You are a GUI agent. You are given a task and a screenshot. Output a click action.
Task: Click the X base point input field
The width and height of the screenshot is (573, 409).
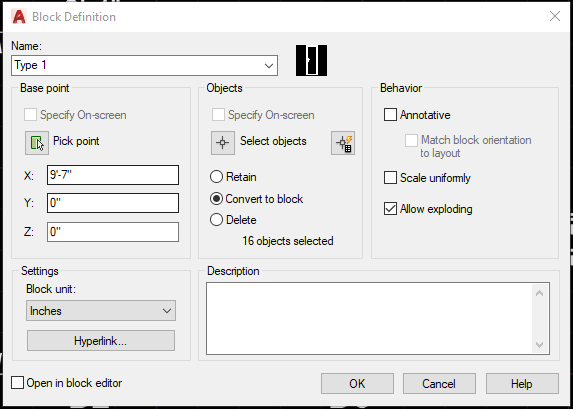tap(113, 175)
